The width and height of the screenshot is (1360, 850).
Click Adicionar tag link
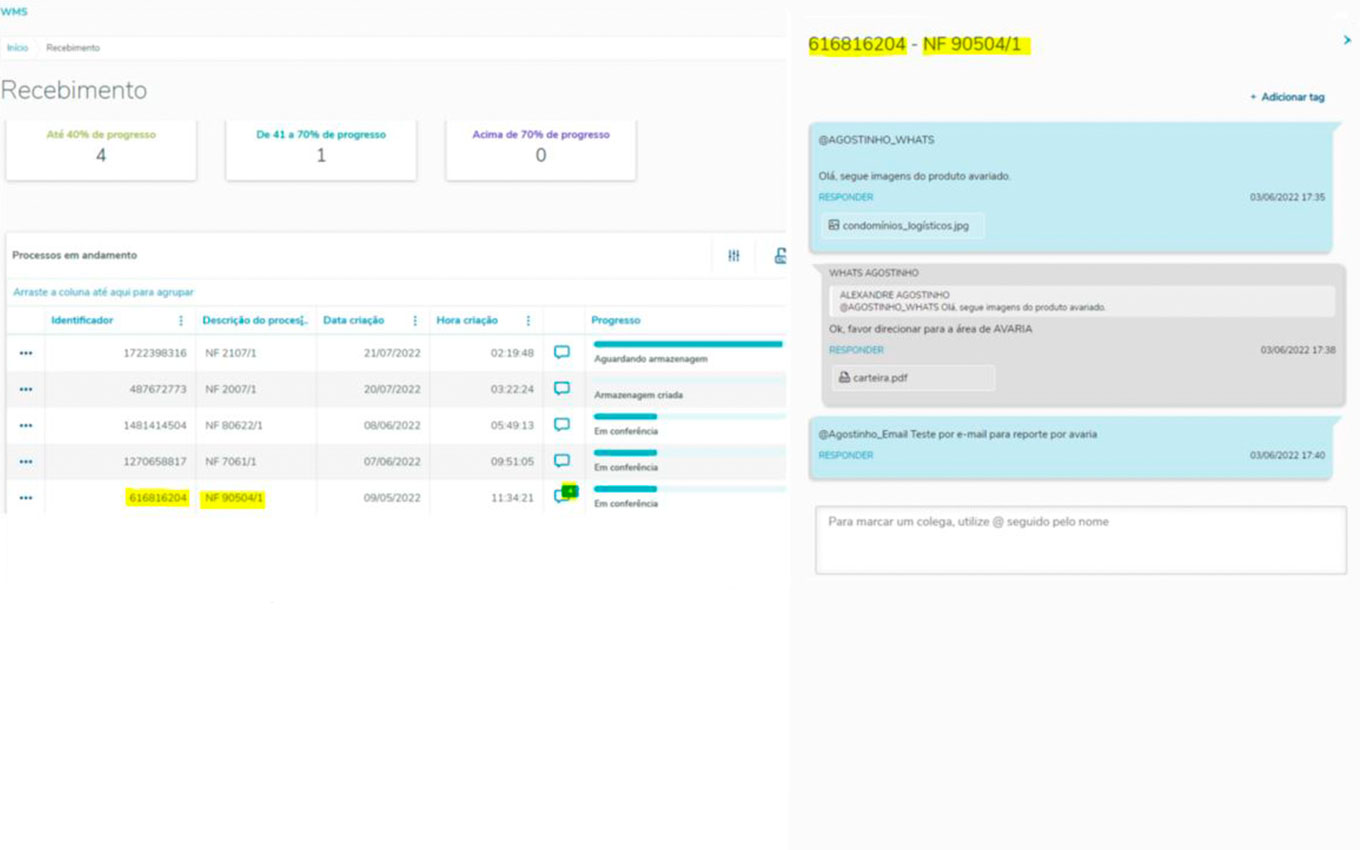[1287, 97]
